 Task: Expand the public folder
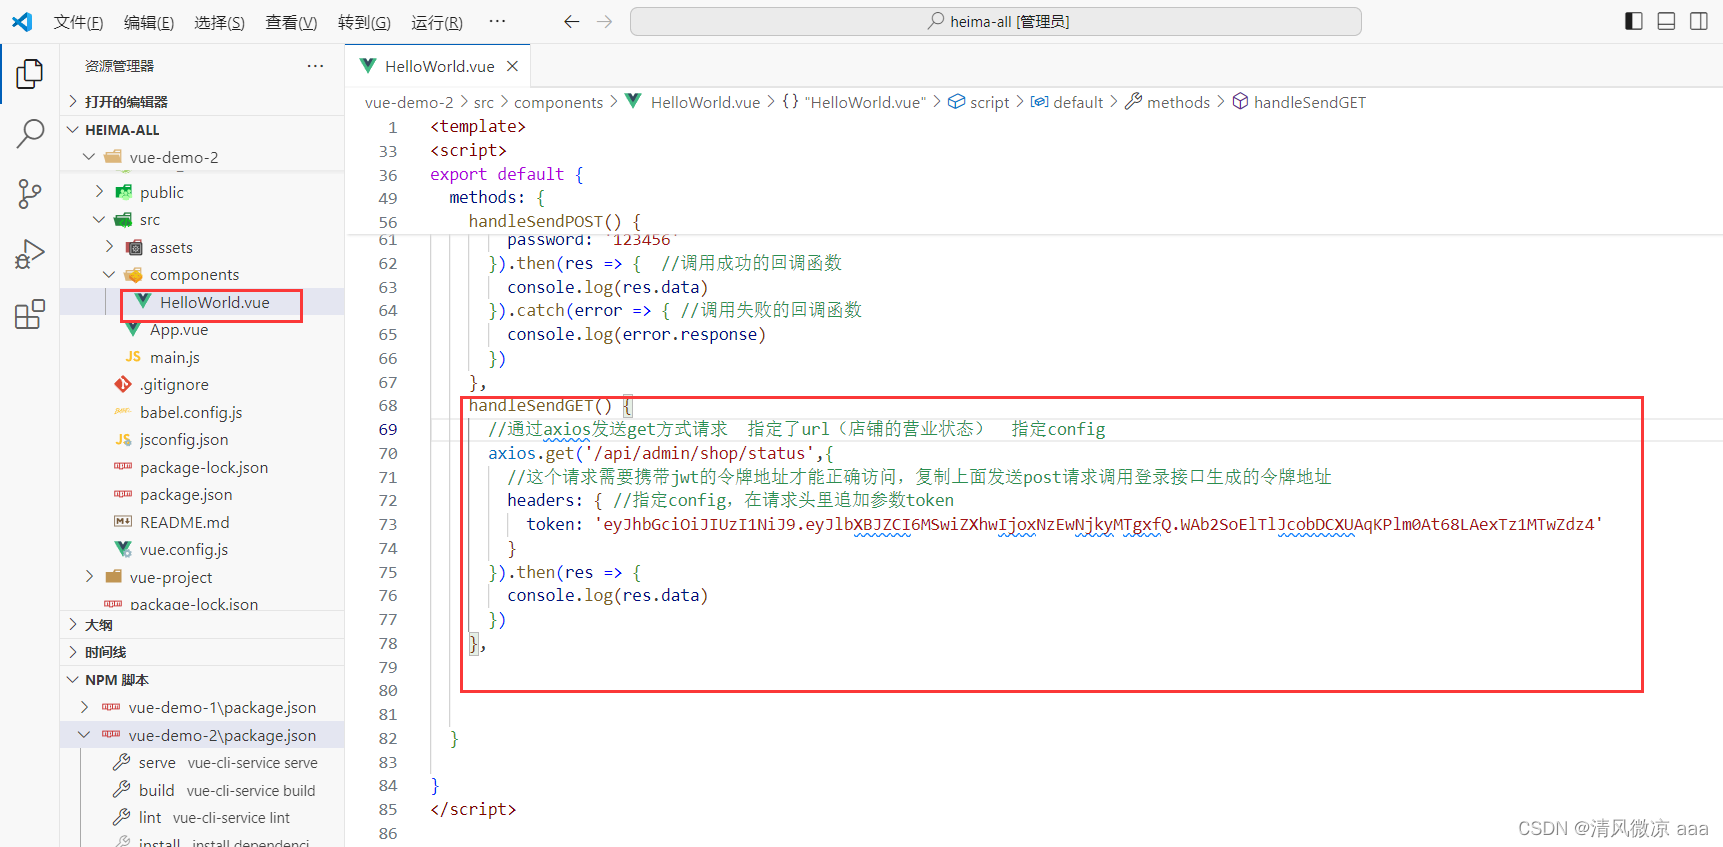coord(202,192)
